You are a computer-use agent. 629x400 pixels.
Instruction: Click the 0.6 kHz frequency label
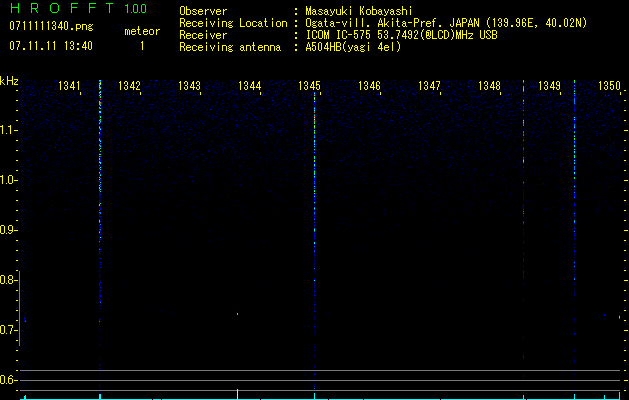tap(7, 380)
